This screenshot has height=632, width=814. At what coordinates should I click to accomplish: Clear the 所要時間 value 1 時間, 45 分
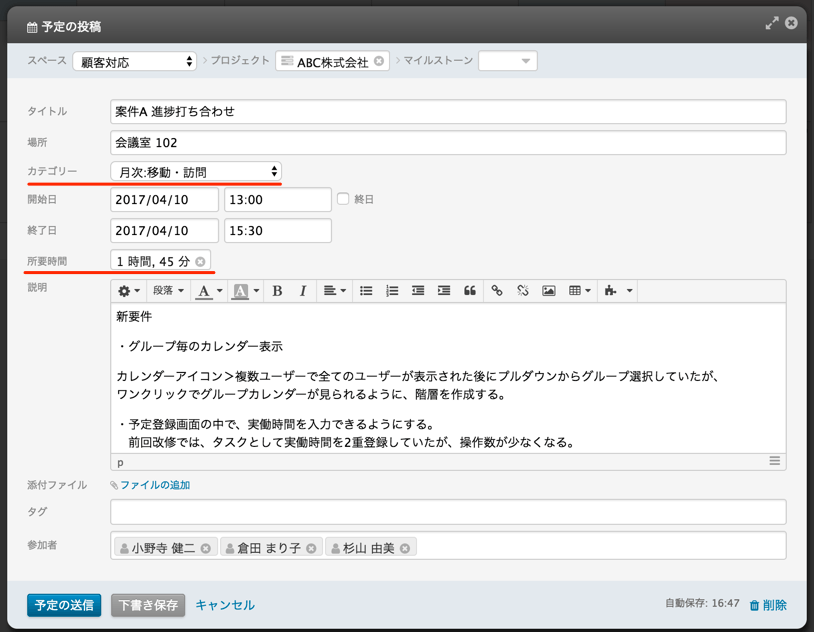200,262
